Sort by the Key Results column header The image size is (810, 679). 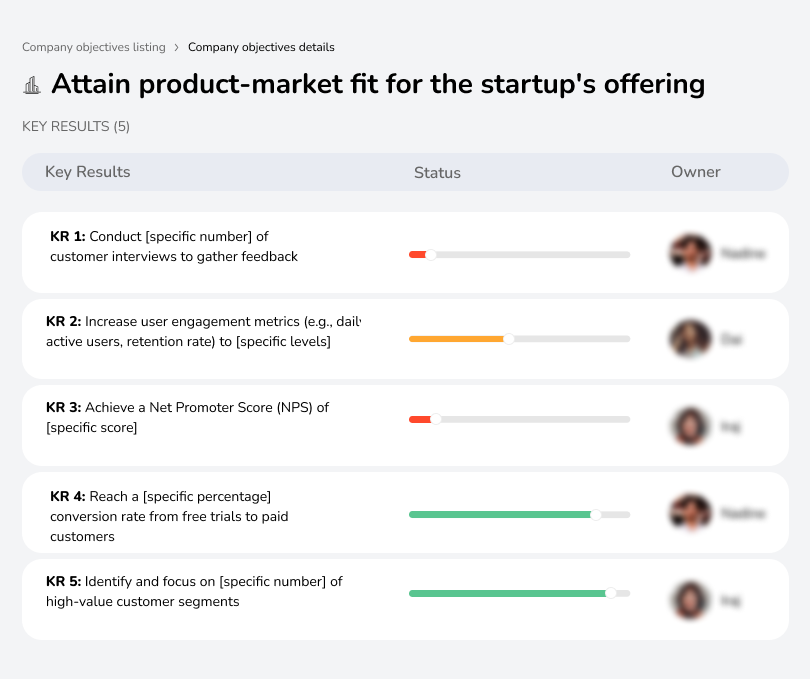pyautogui.click(x=88, y=172)
